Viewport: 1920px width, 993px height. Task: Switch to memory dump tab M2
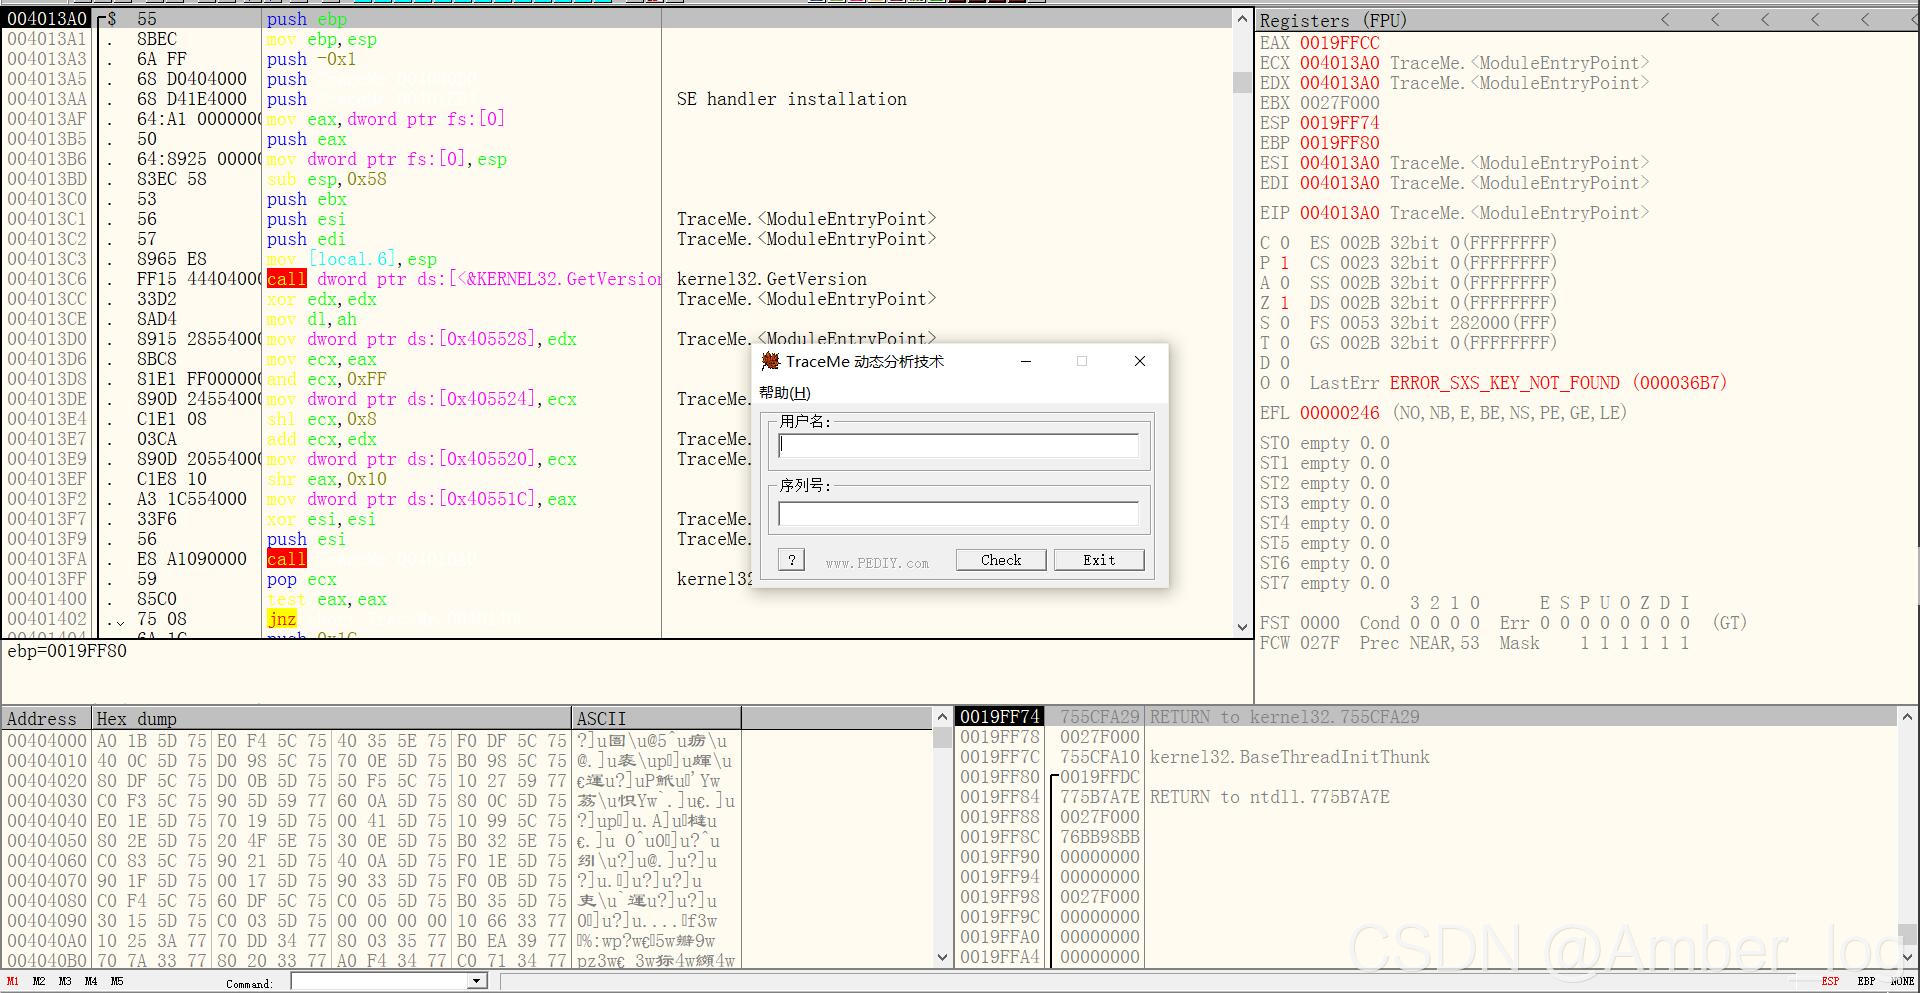pos(39,981)
